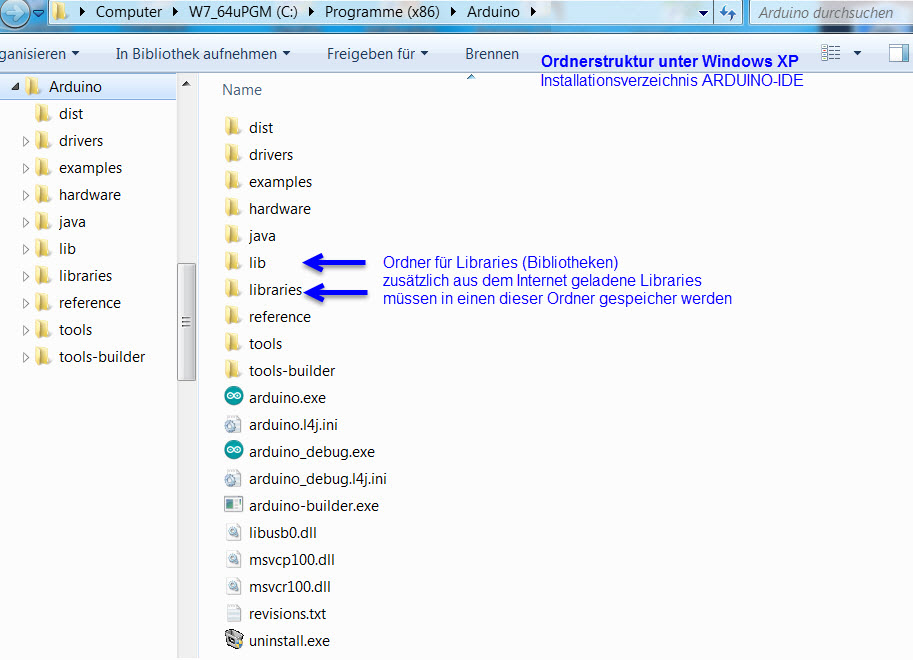Image resolution: width=913 pixels, height=660 pixels.
Task: Expand the reference node in the tree
Action: click(25, 303)
